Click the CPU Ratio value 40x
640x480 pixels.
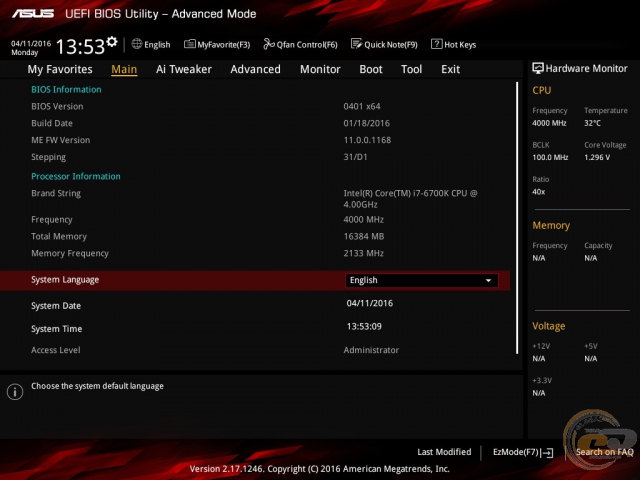[x=539, y=191]
